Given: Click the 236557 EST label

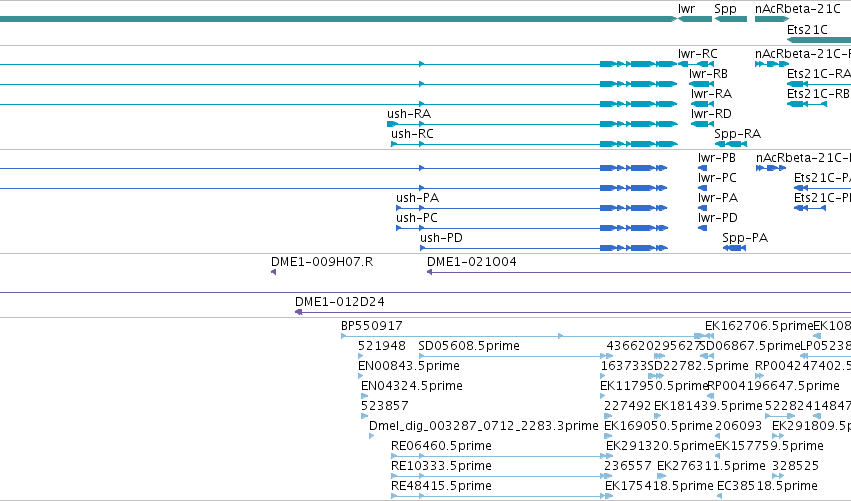Looking at the screenshot, I should pyautogui.click(x=627, y=466).
